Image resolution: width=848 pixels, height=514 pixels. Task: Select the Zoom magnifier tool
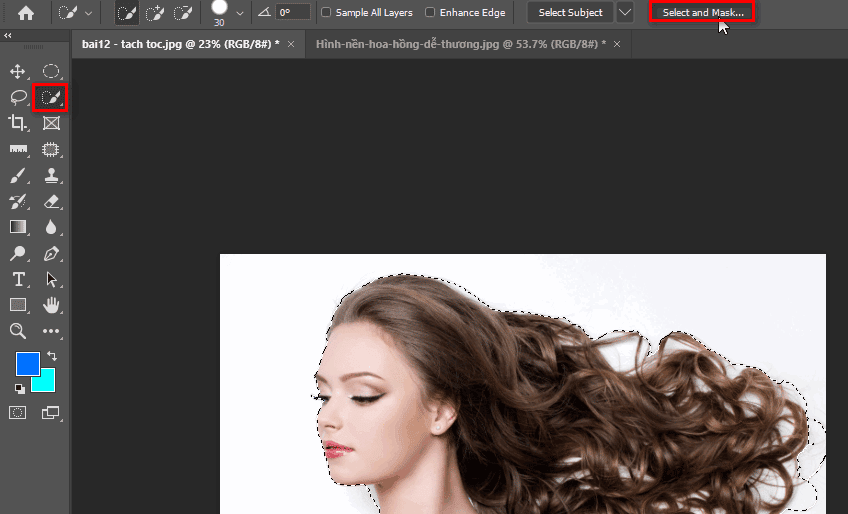pyautogui.click(x=18, y=331)
